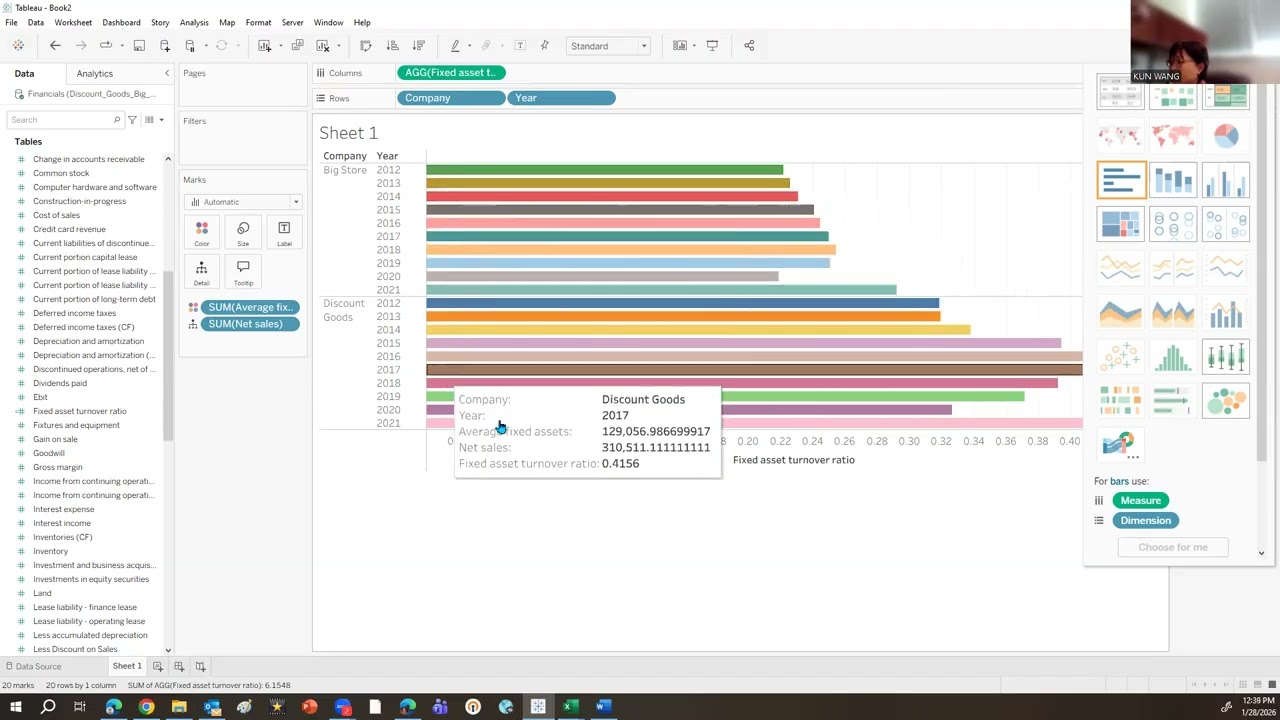Click New Worksheet icon beside Sheet 1 tab
This screenshot has height=720, width=1280.
[x=158, y=666]
